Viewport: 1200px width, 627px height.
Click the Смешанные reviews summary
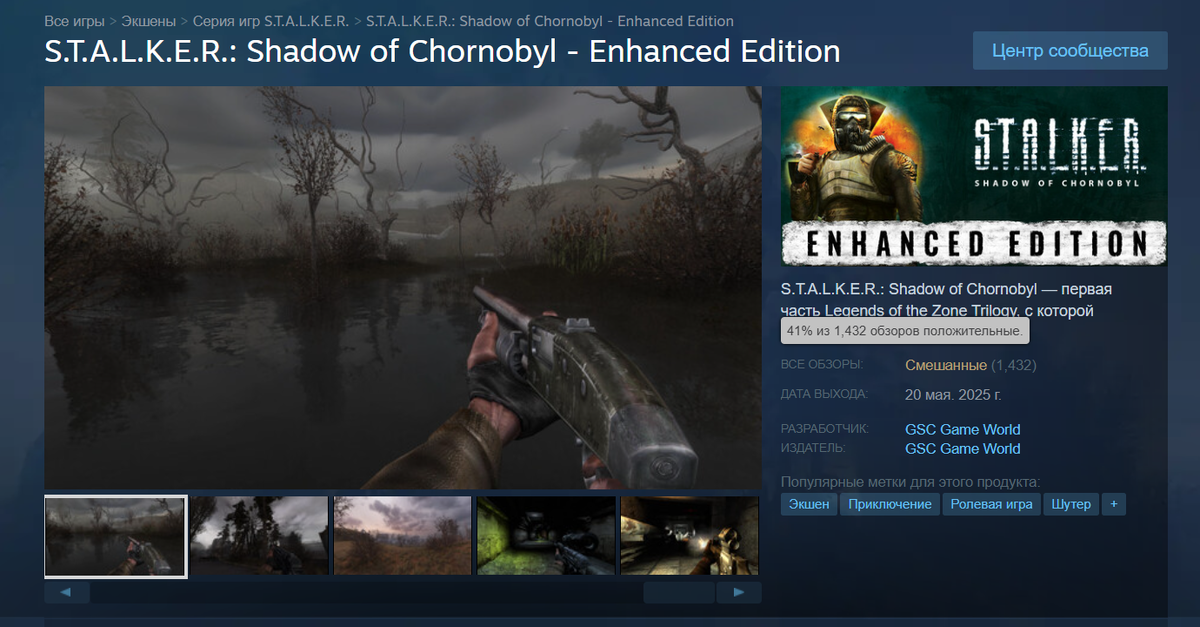point(946,365)
